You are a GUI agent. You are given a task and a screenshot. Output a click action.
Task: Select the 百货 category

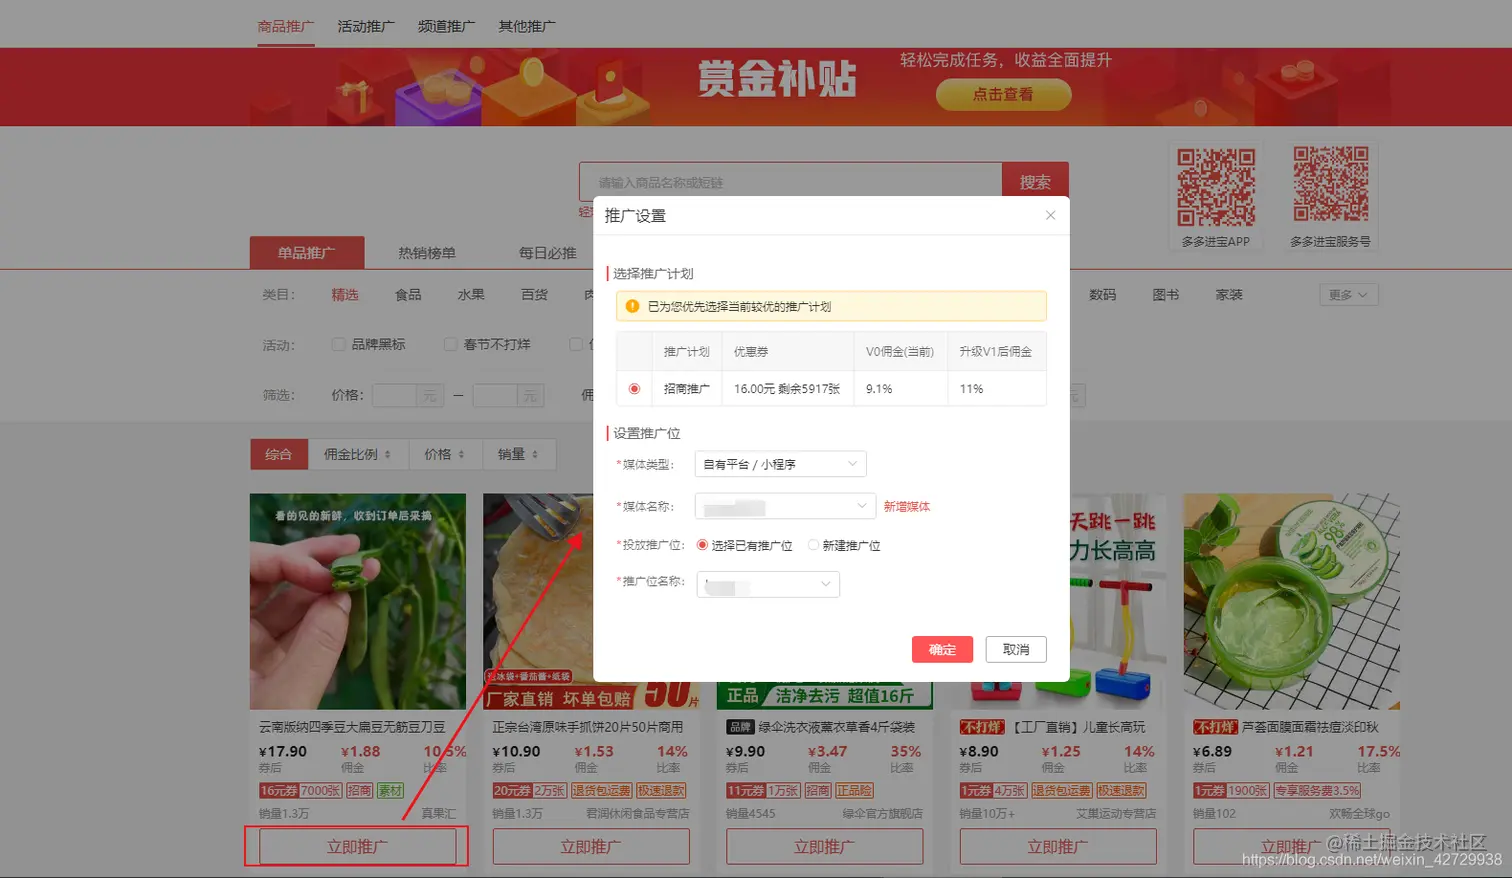[x=535, y=295]
